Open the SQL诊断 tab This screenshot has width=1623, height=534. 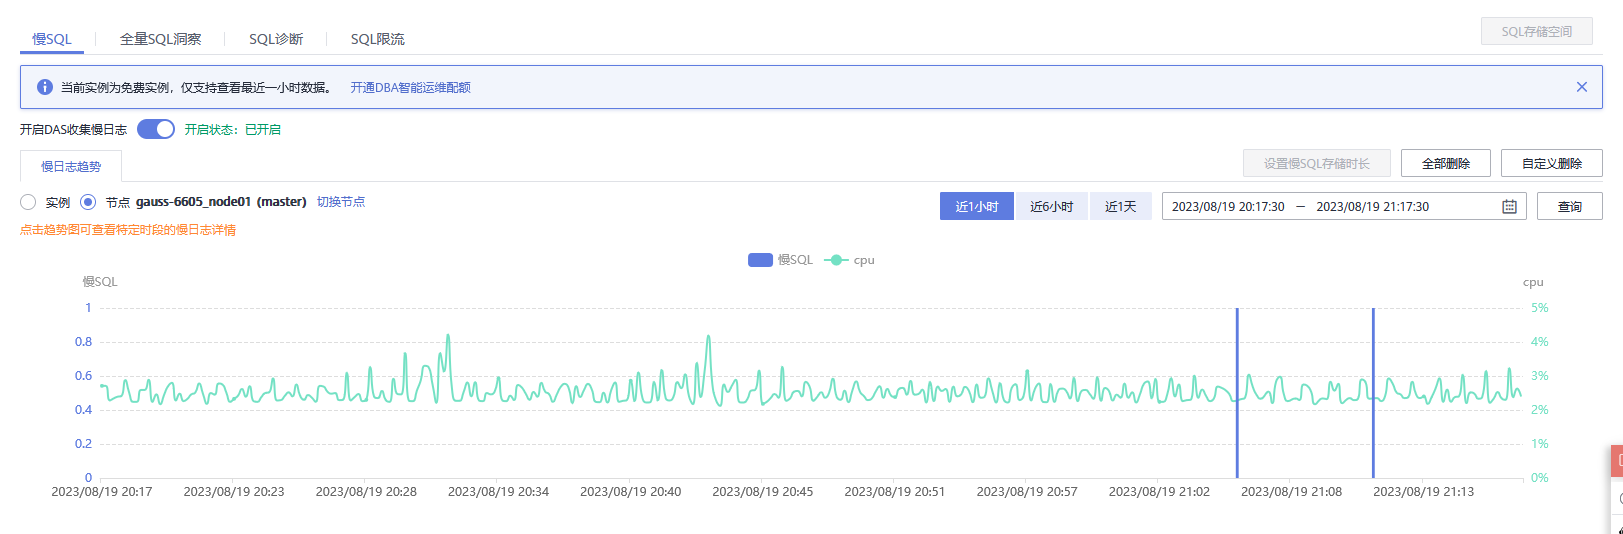click(276, 39)
